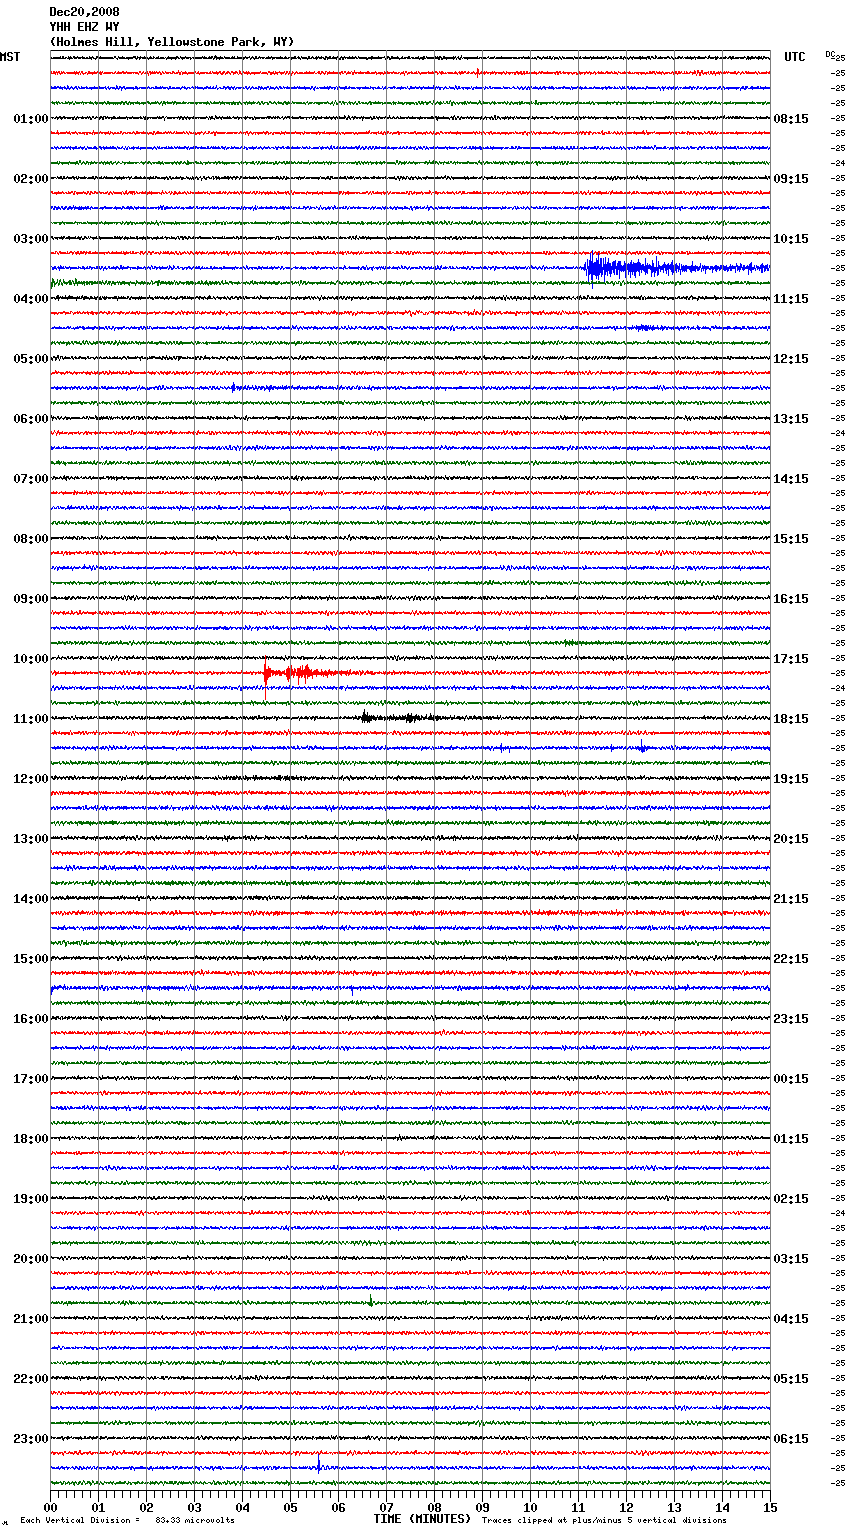850x1534 pixels.
Task: Click the TIME (MINUTES) axis title
Action: point(422,1519)
